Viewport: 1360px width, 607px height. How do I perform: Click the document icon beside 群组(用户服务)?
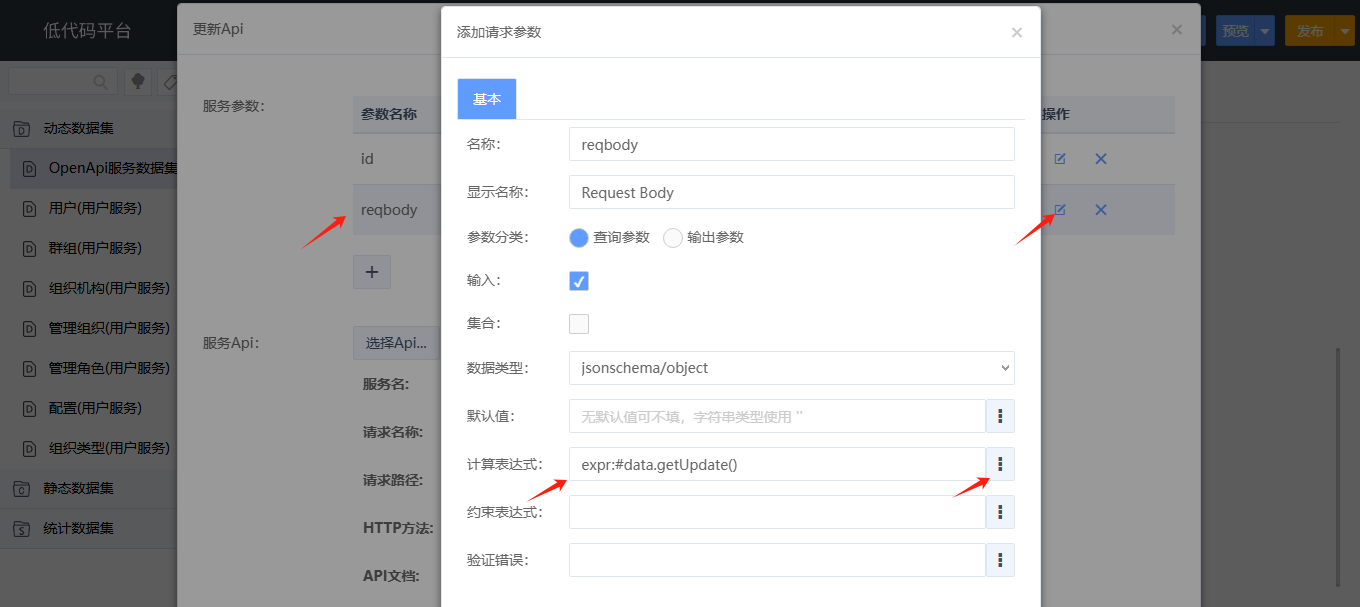tap(29, 249)
